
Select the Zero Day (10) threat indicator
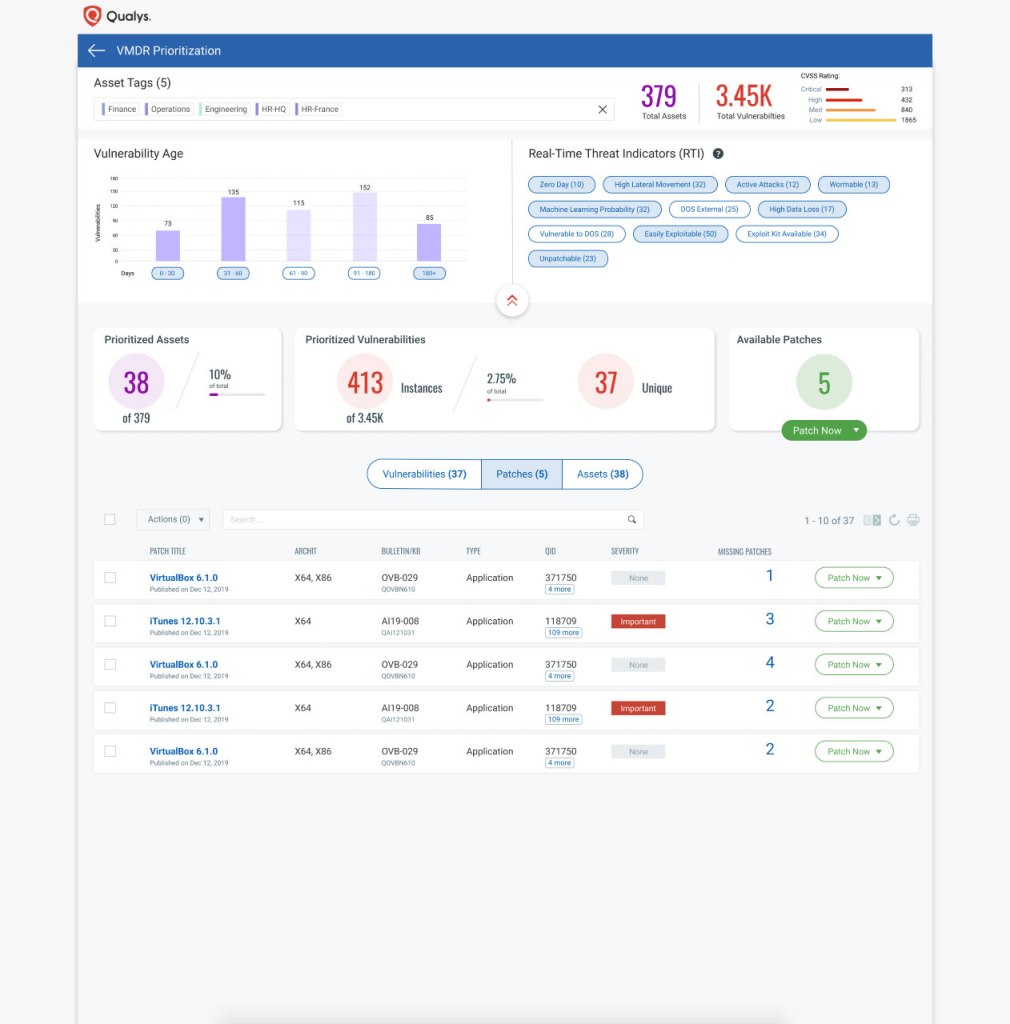click(x=561, y=185)
